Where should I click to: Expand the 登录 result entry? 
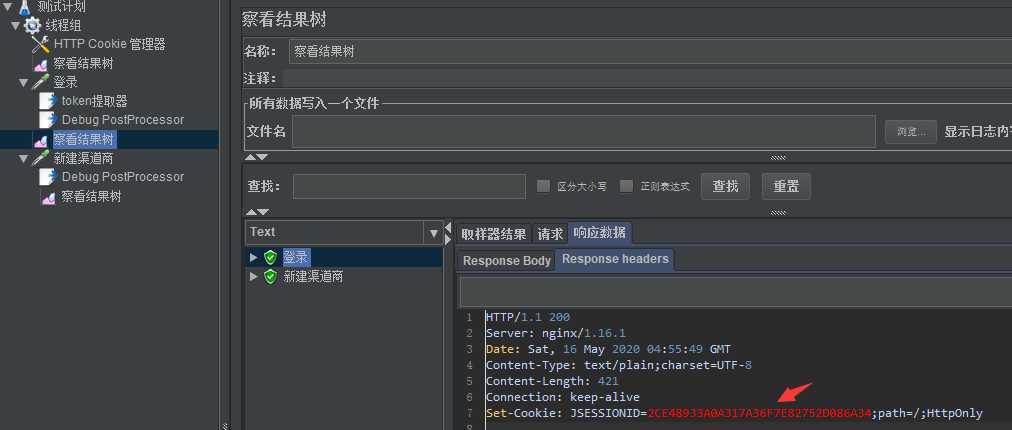point(254,257)
